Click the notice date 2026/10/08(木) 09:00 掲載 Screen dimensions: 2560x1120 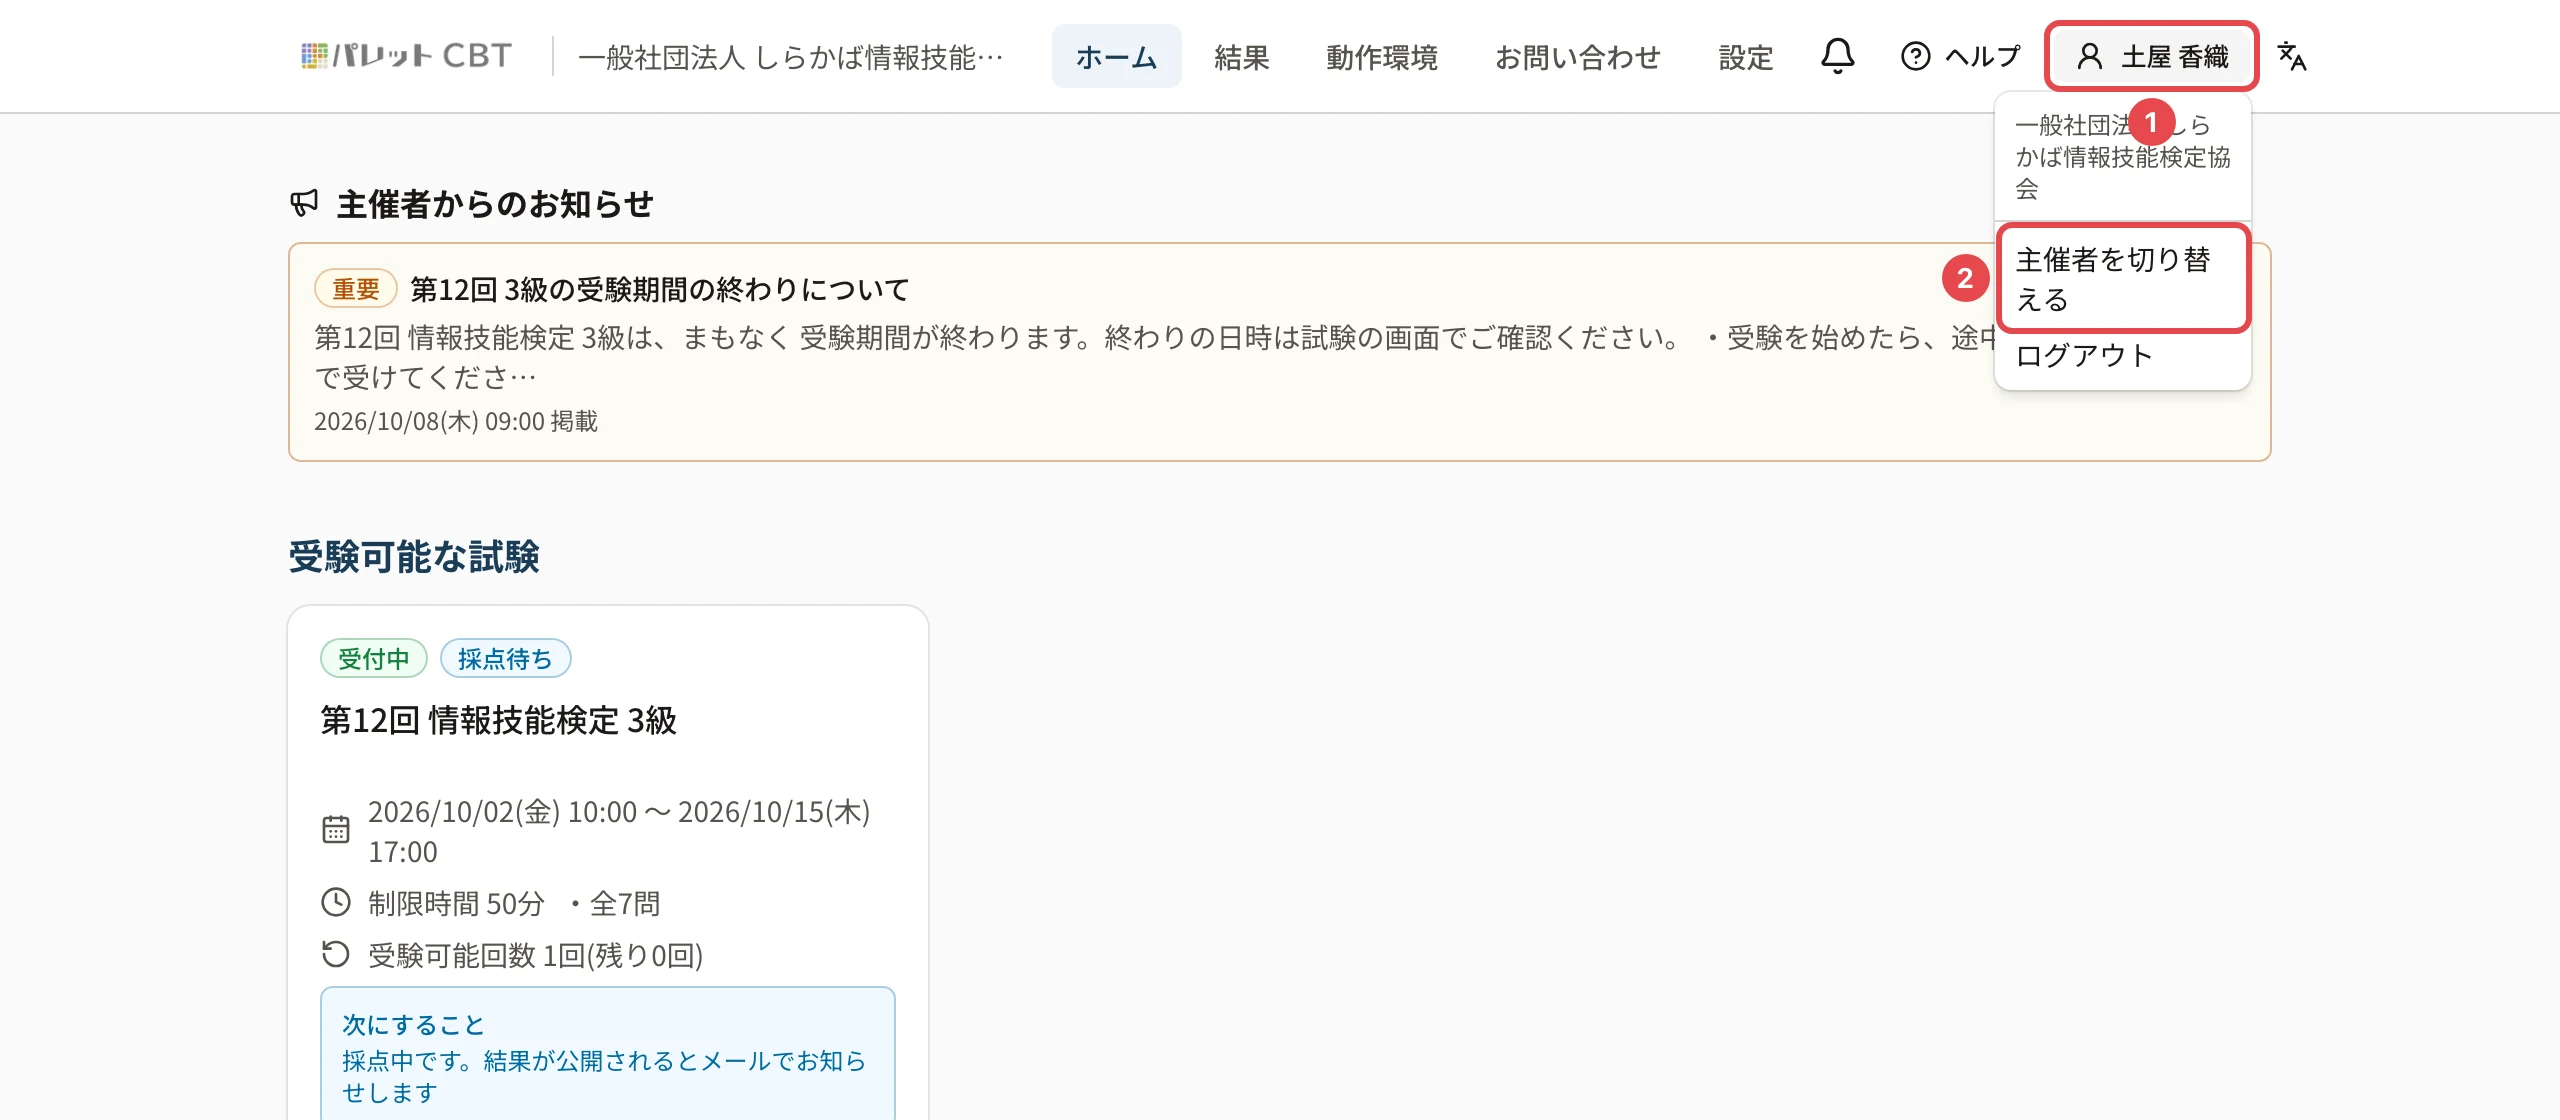pos(456,421)
